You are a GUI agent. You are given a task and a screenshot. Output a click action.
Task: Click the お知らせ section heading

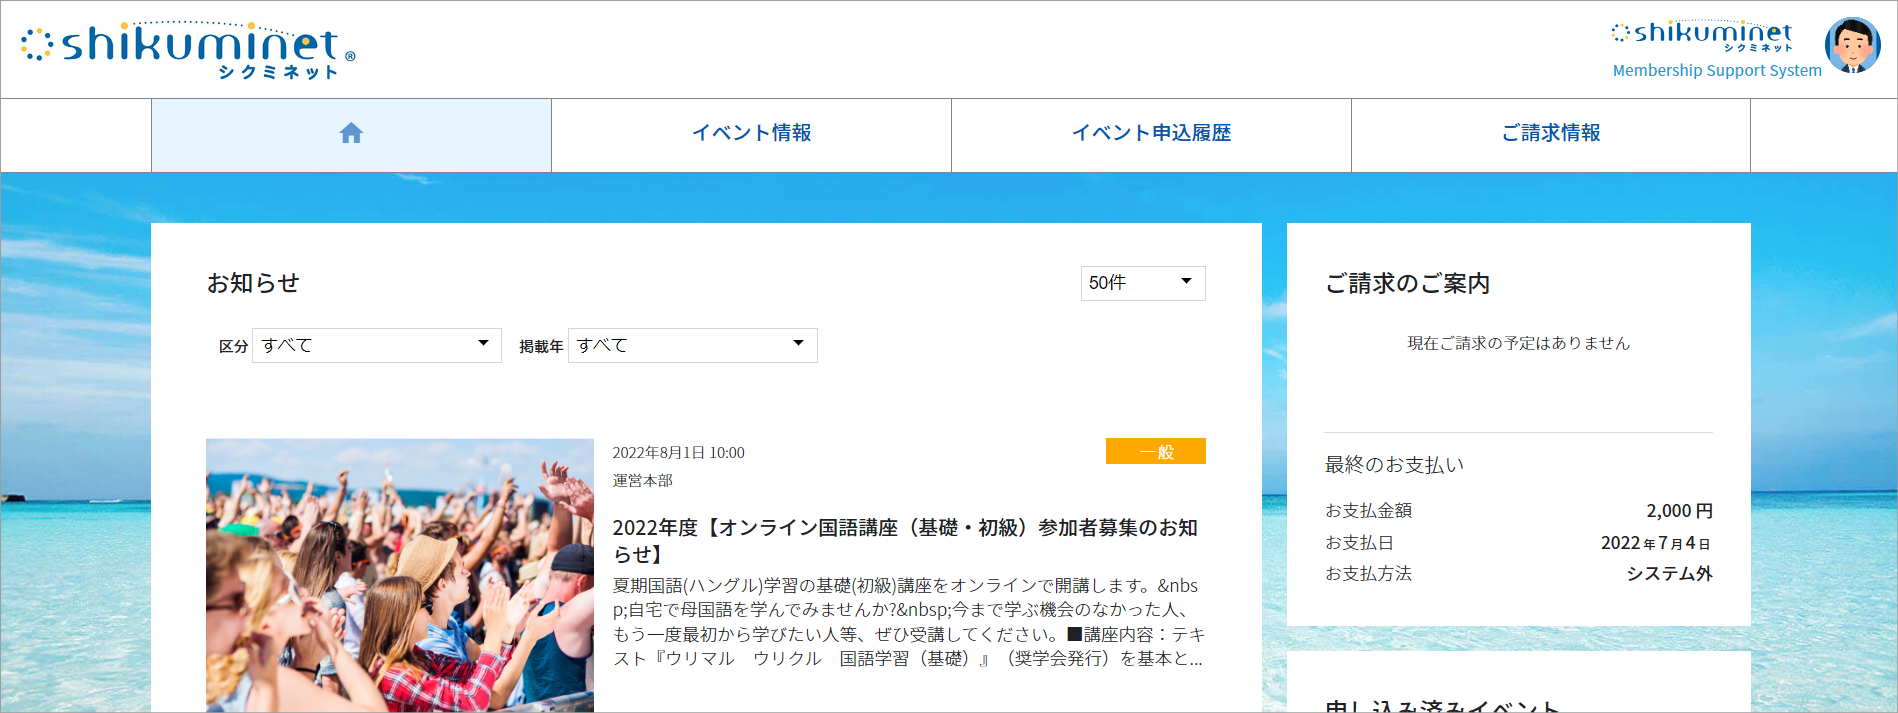coord(253,284)
